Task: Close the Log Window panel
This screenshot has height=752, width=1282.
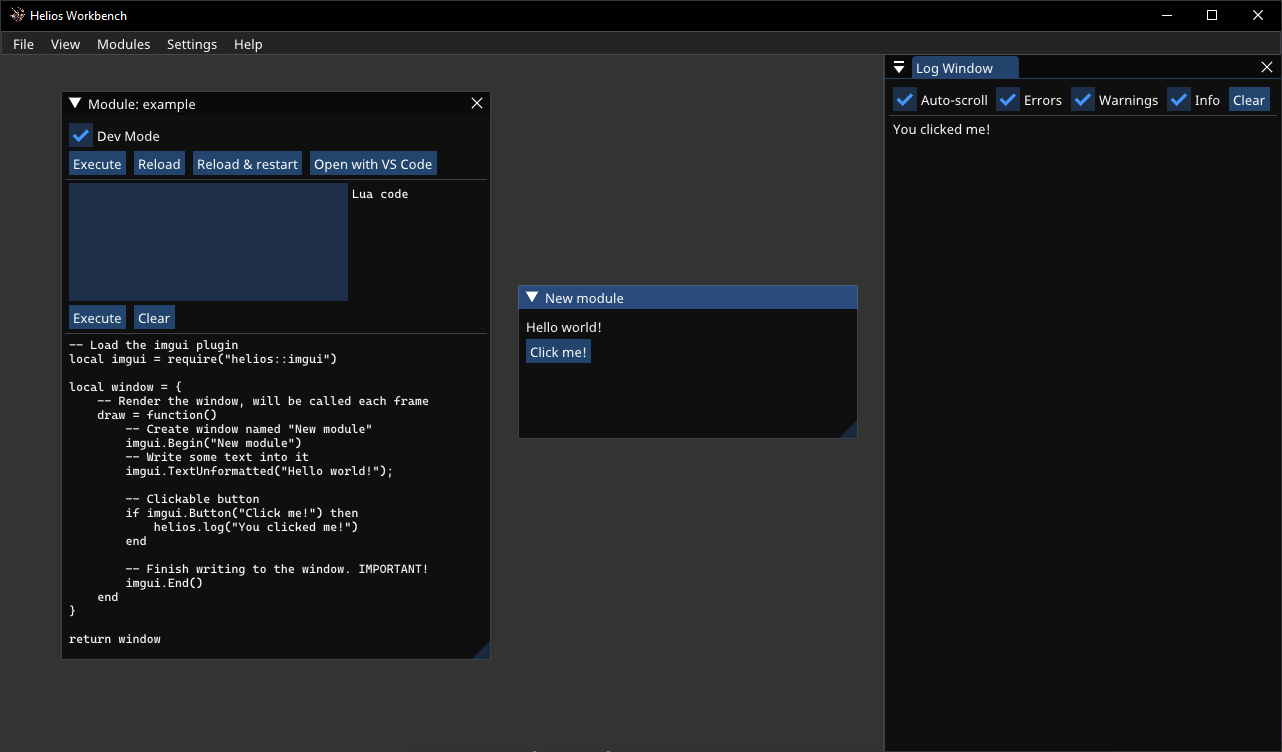Action: tap(1267, 68)
